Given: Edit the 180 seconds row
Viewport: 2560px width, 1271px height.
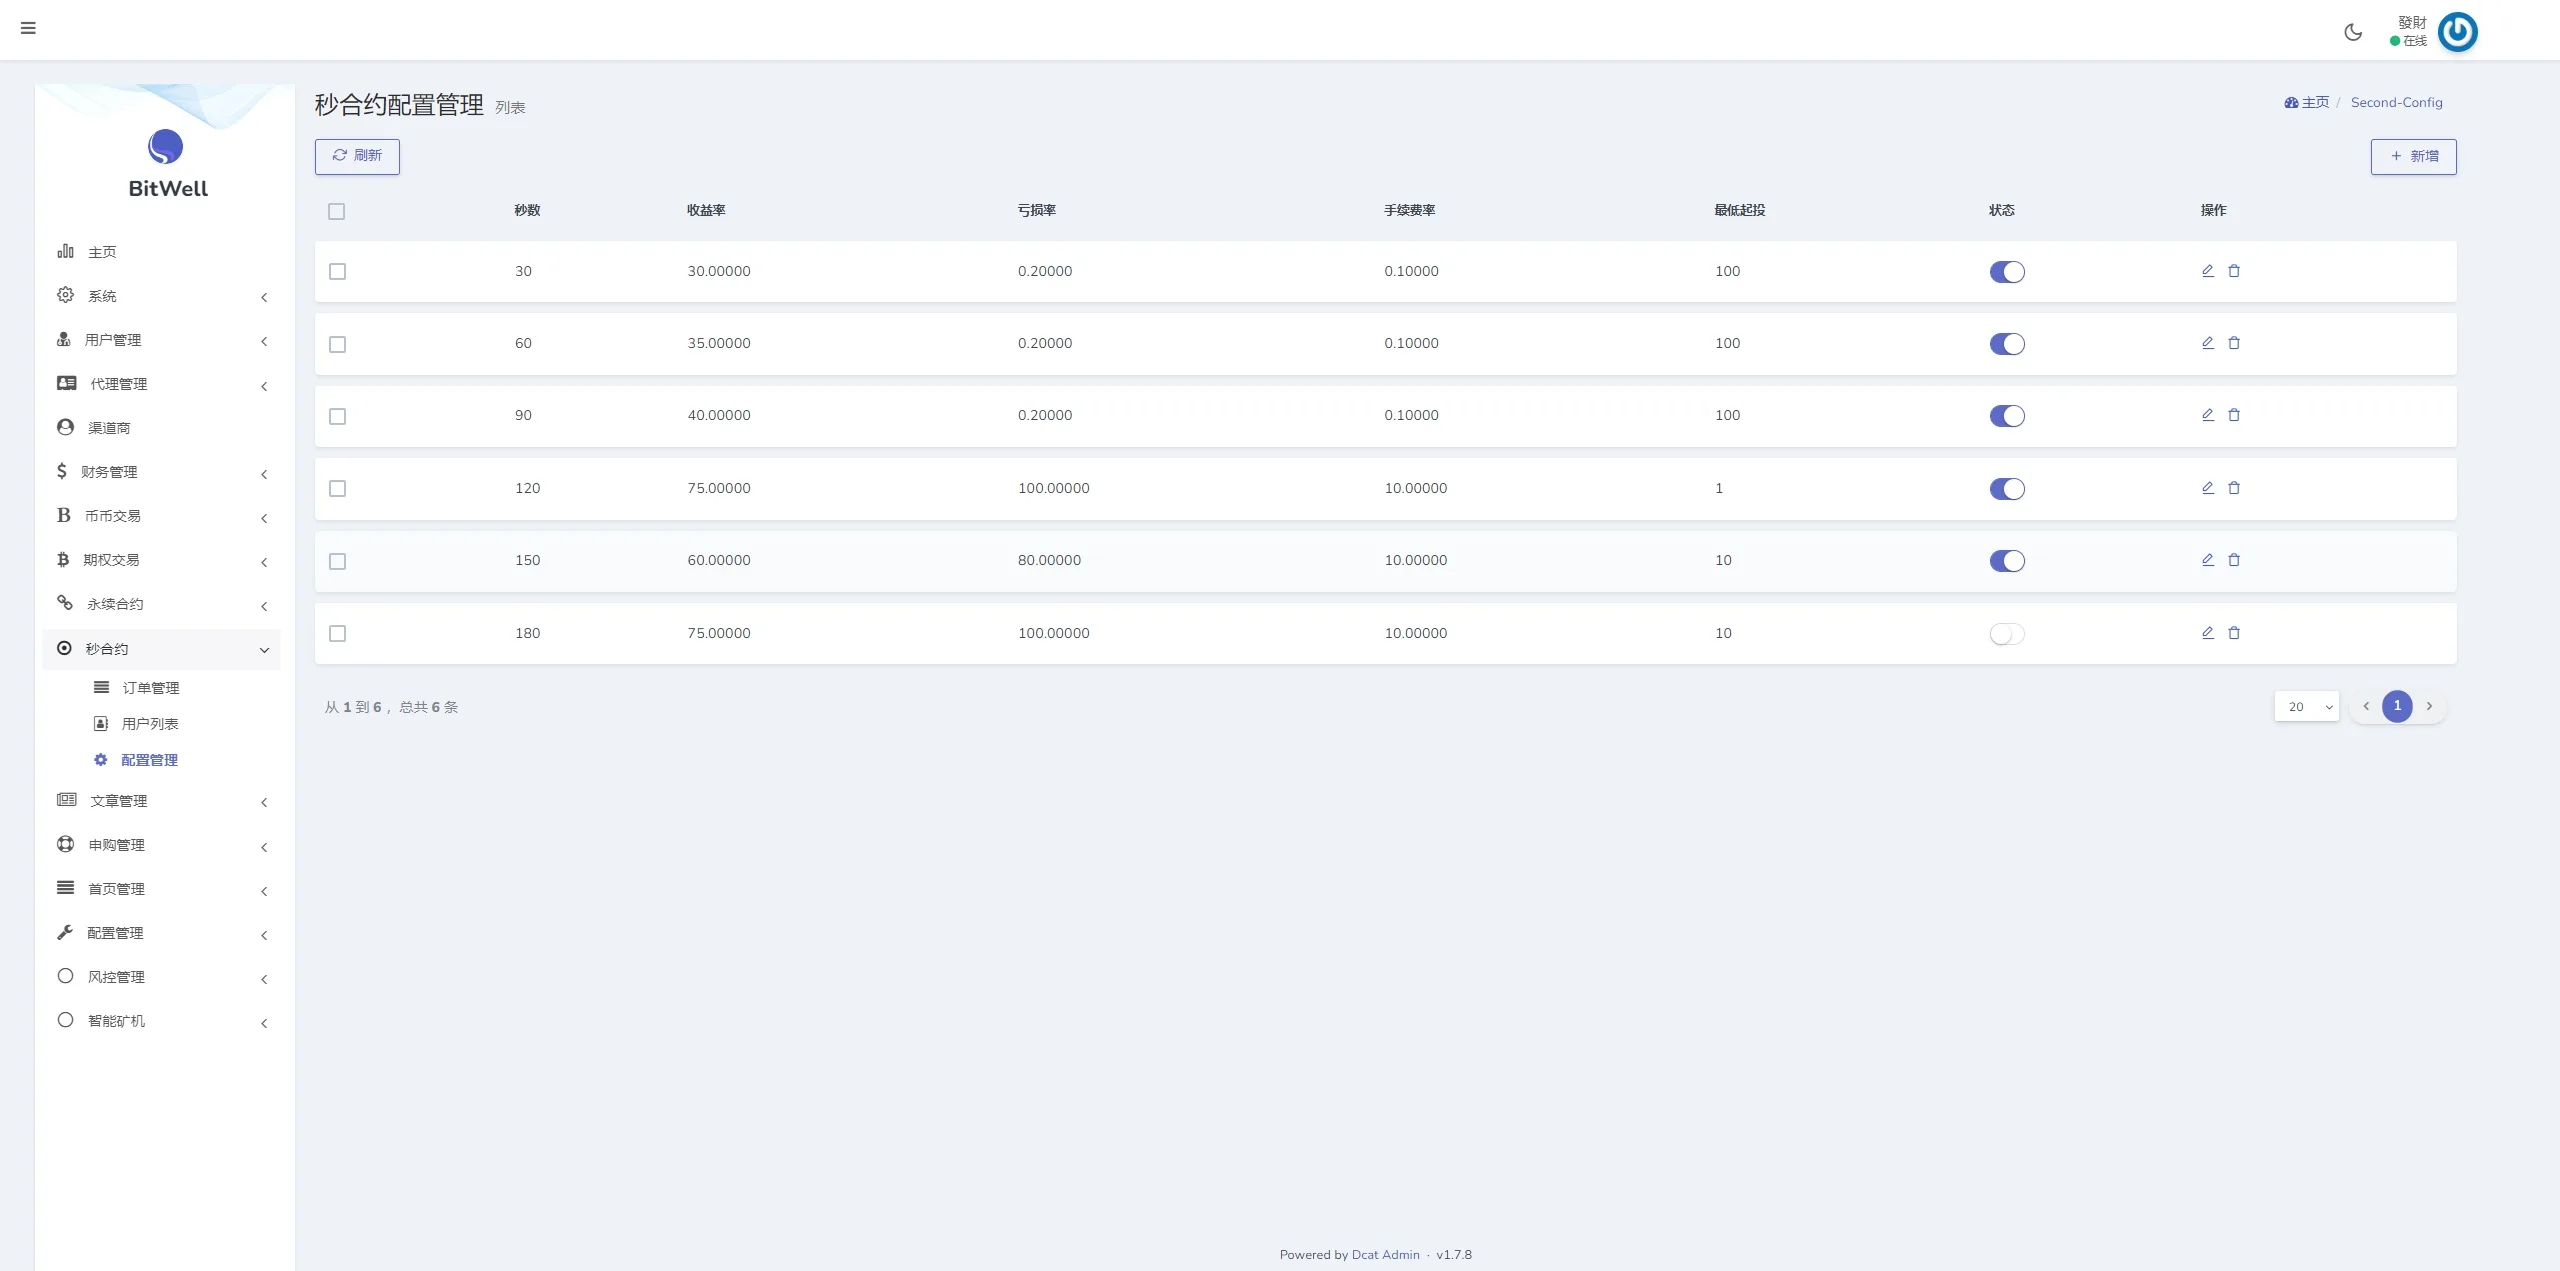Looking at the screenshot, I should pos(2208,633).
